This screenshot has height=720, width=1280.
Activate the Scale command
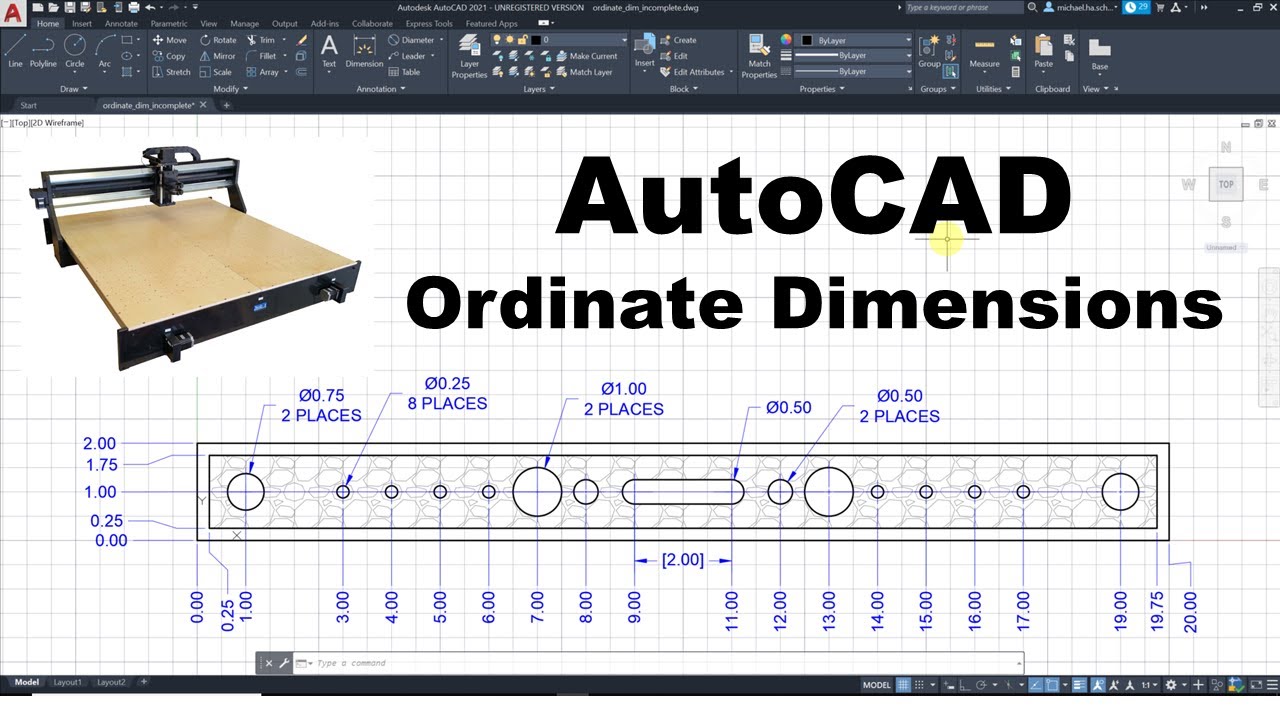pyautogui.click(x=215, y=72)
